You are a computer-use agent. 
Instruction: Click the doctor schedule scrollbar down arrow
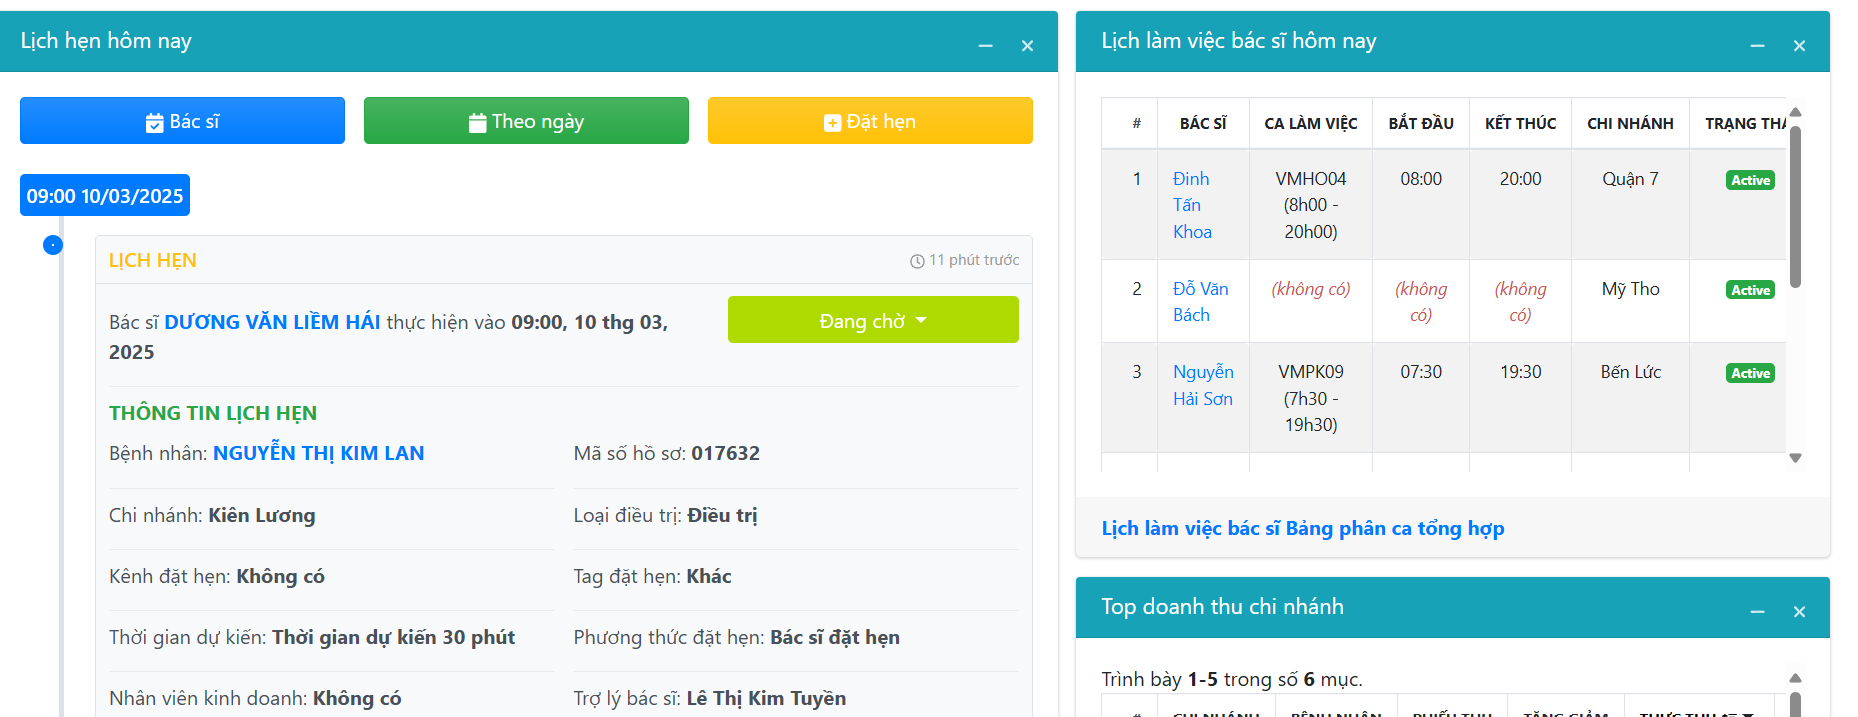click(x=1795, y=458)
